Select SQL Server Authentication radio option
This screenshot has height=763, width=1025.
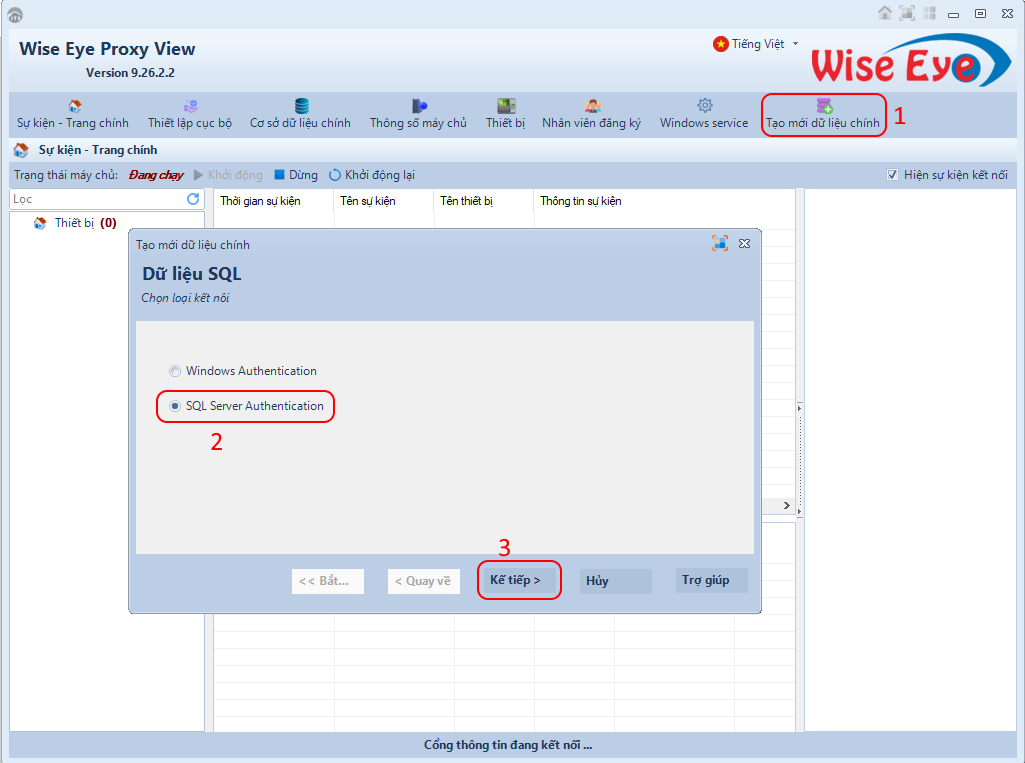(176, 406)
